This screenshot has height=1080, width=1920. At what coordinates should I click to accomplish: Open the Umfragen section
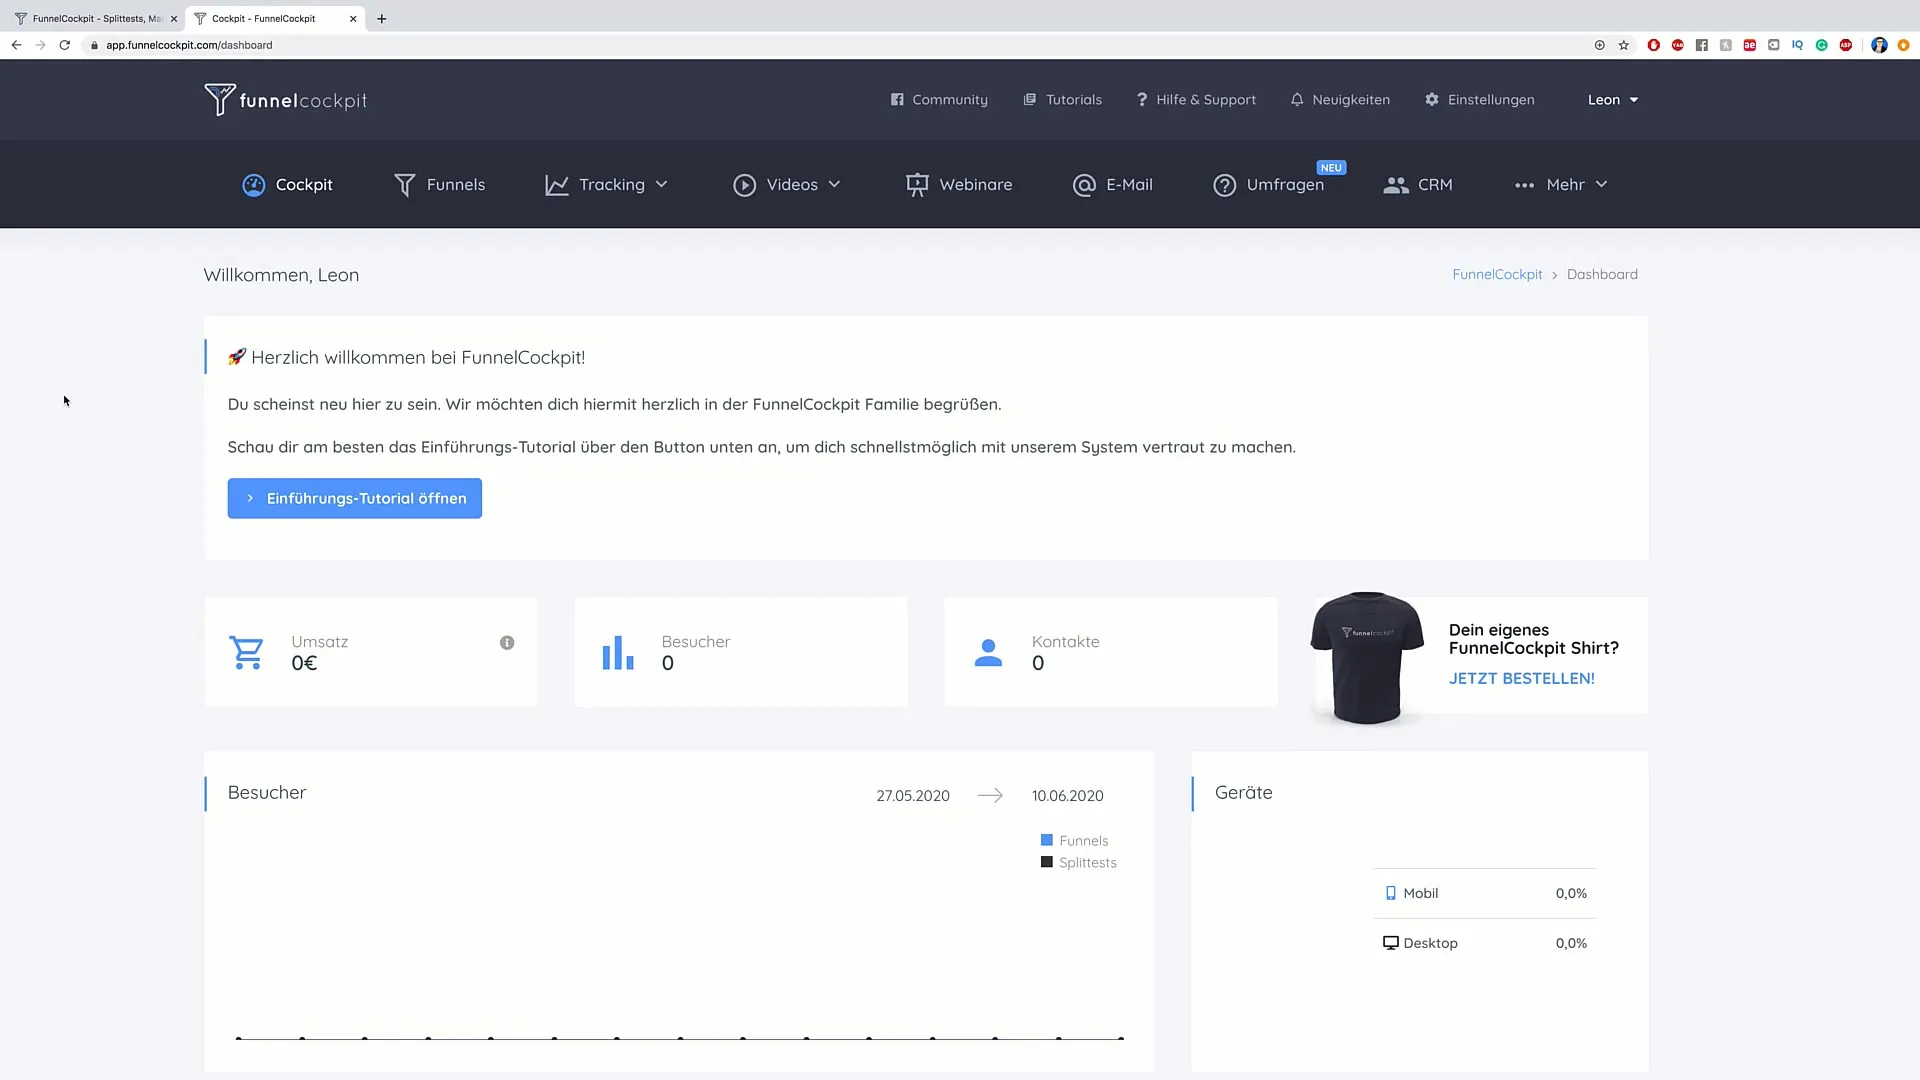(x=1269, y=185)
